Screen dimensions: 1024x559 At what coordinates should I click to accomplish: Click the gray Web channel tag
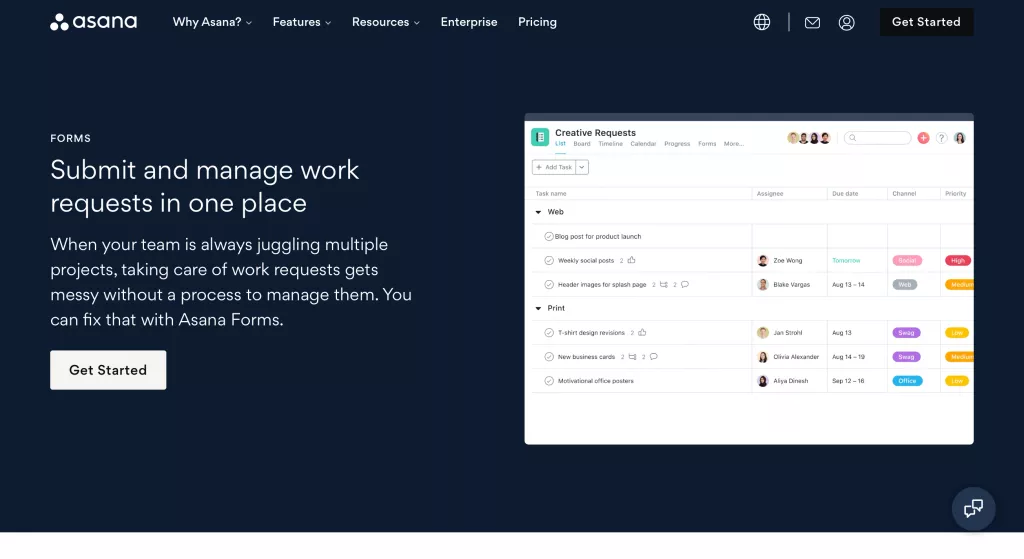[904, 285]
